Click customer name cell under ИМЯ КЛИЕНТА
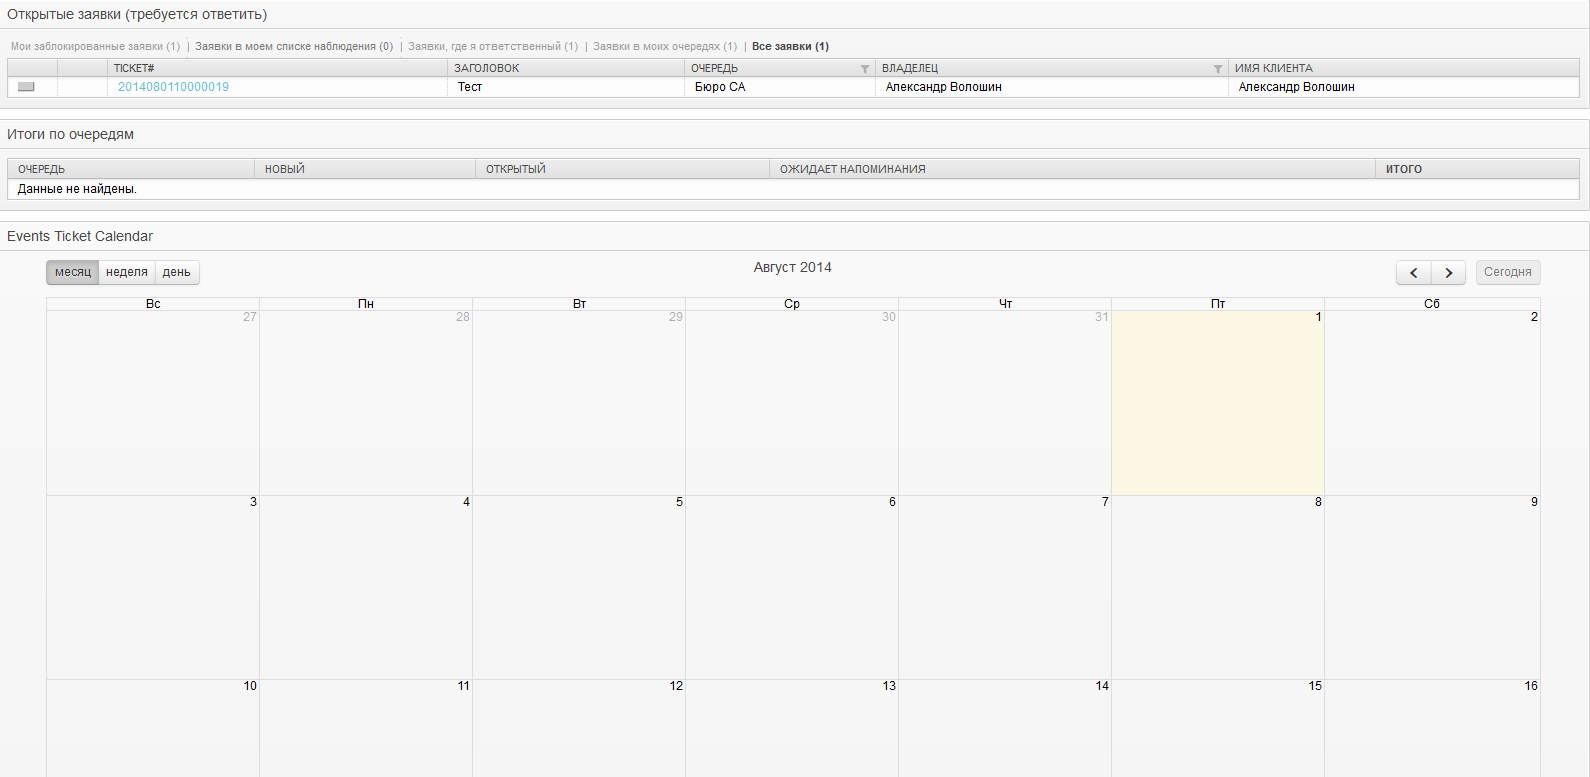This screenshot has width=1590, height=777. pyautogui.click(x=1404, y=87)
